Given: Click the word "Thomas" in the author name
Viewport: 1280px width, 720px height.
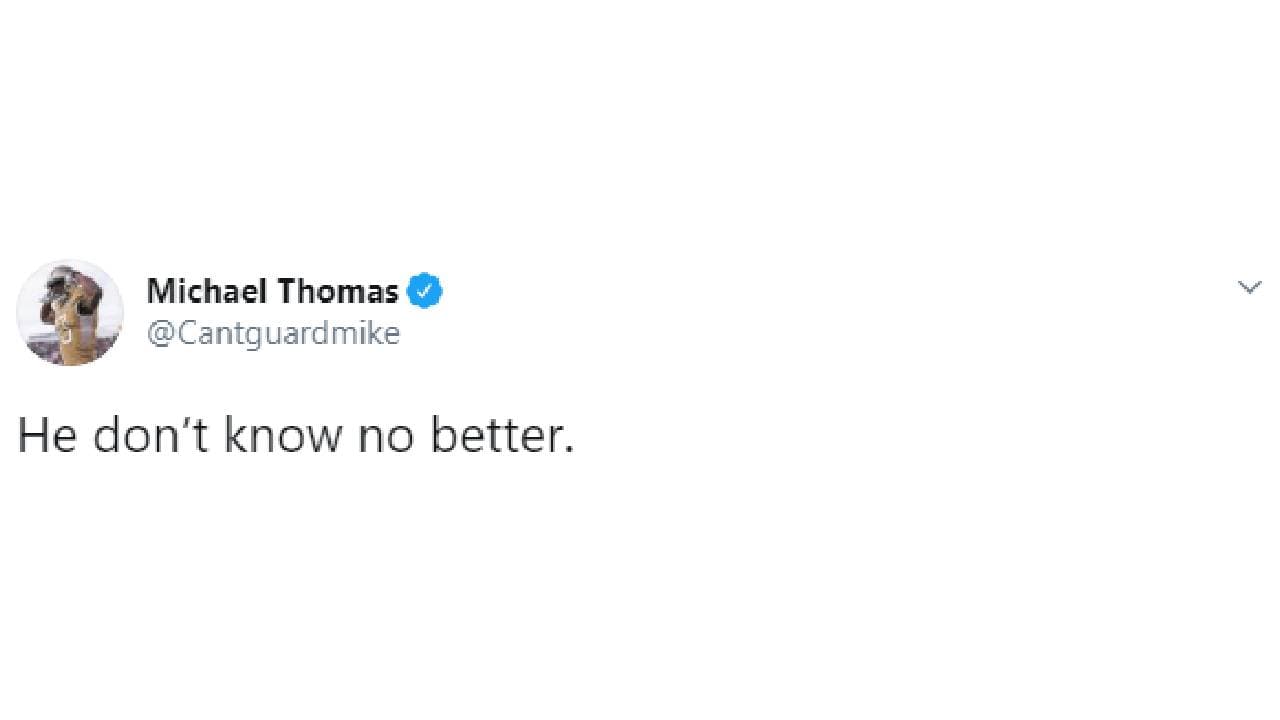Looking at the screenshot, I should pyautogui.click(x=337, y=291).
